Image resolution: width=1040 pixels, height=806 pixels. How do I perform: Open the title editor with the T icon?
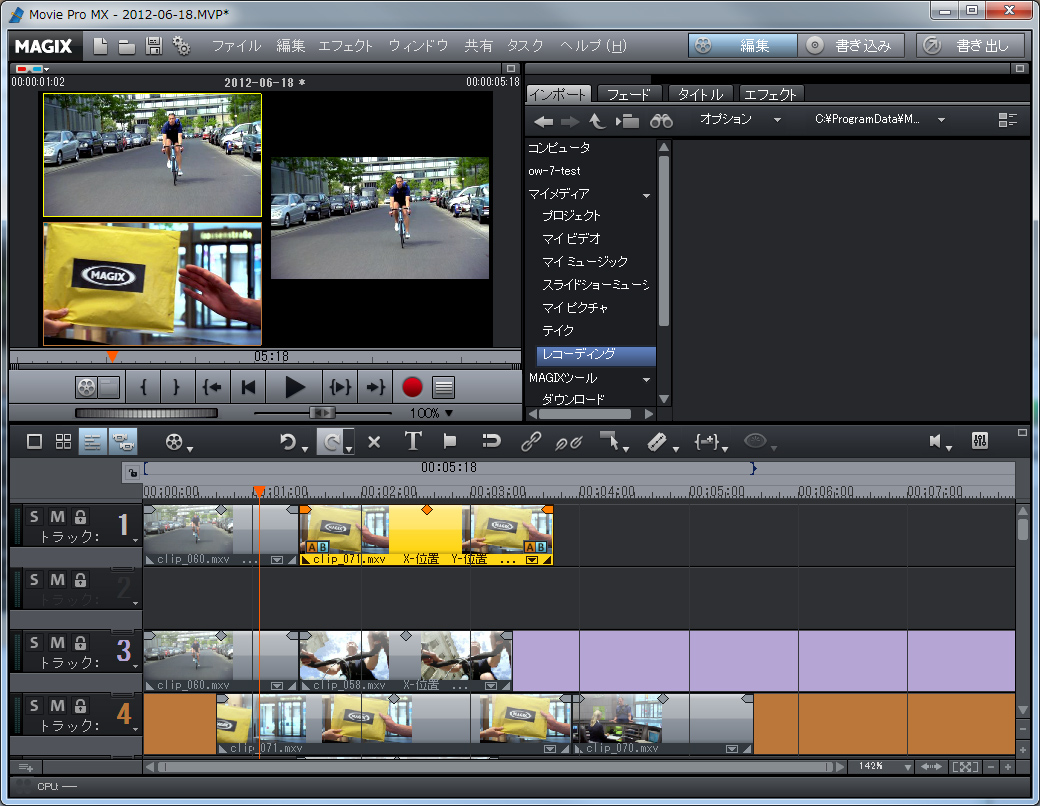[x=413, y=441]
